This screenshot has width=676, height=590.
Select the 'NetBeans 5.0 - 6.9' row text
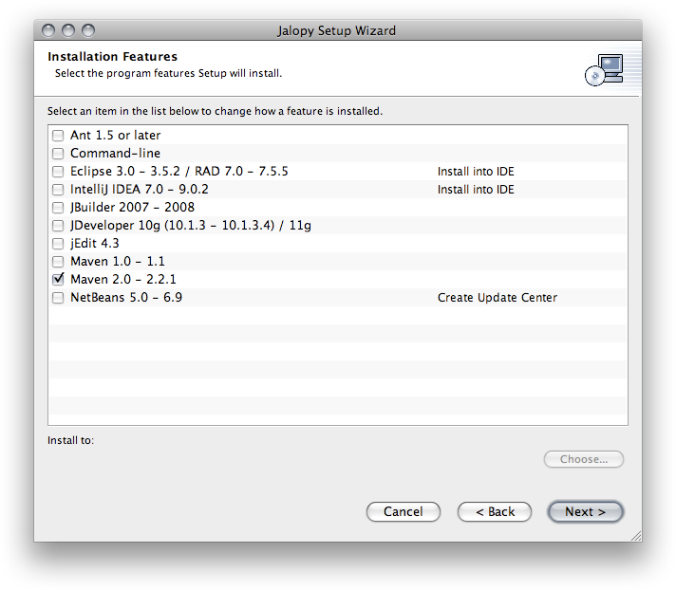[126, 298]
